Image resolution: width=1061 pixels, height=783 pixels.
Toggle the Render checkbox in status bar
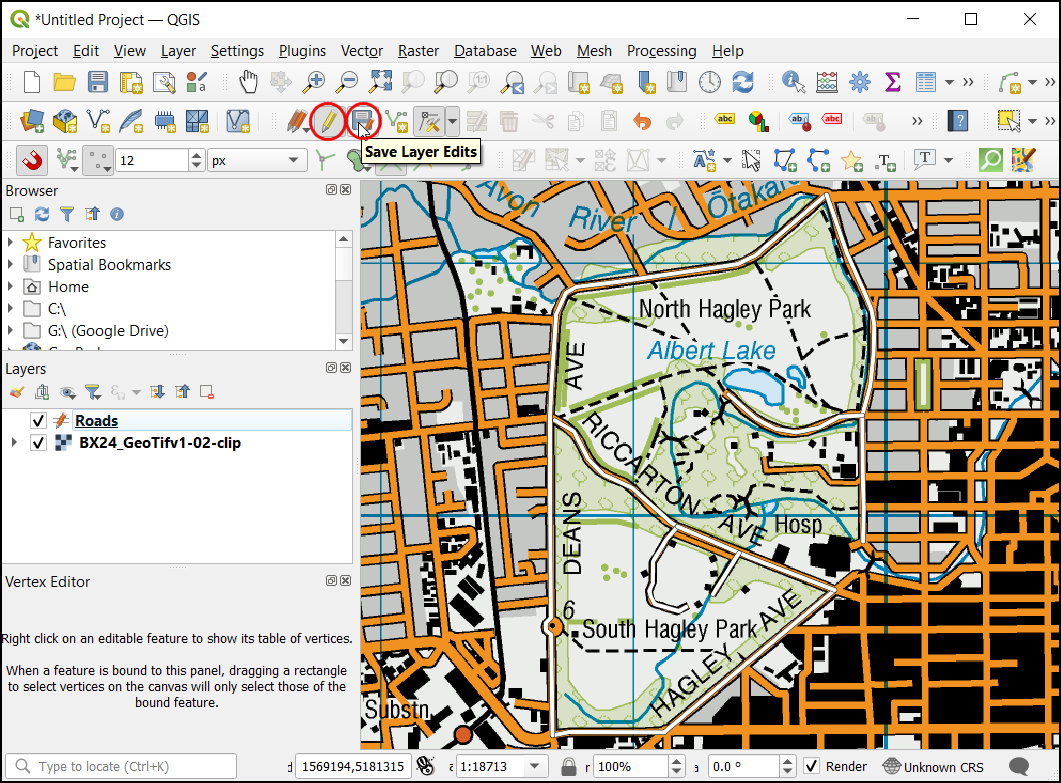[x=812, y=767]
